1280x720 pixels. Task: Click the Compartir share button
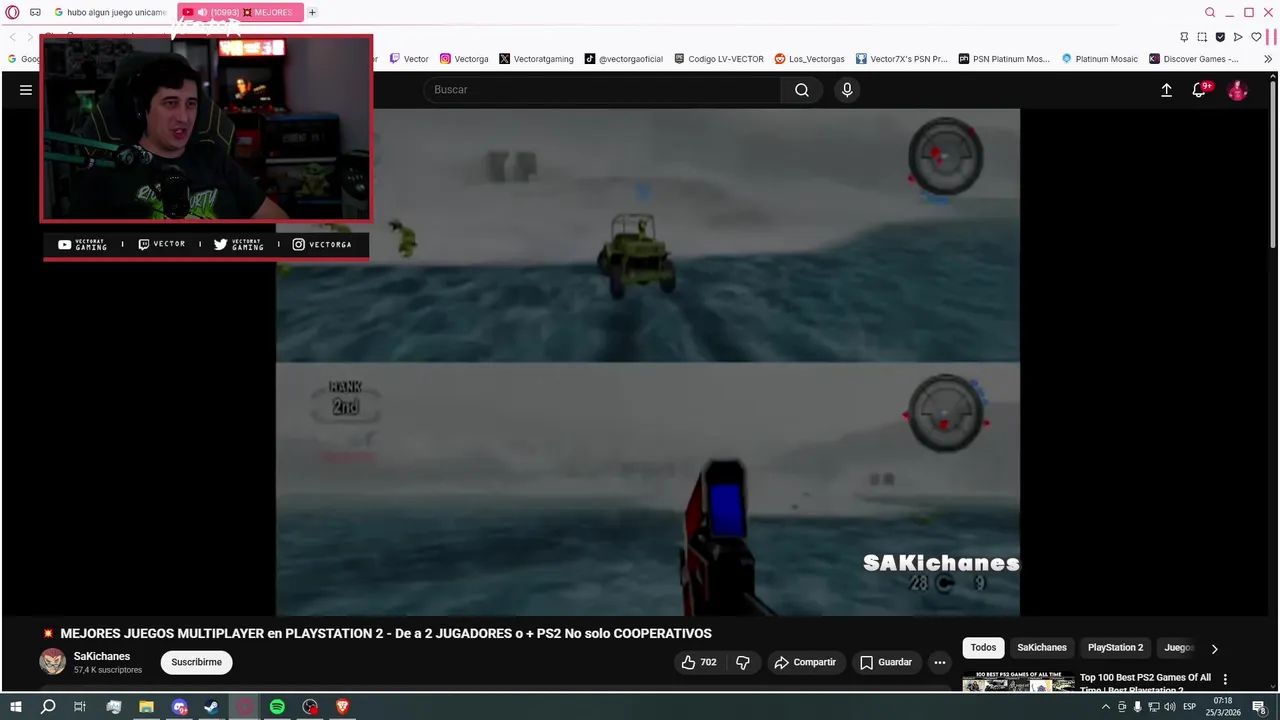(805, 662)
